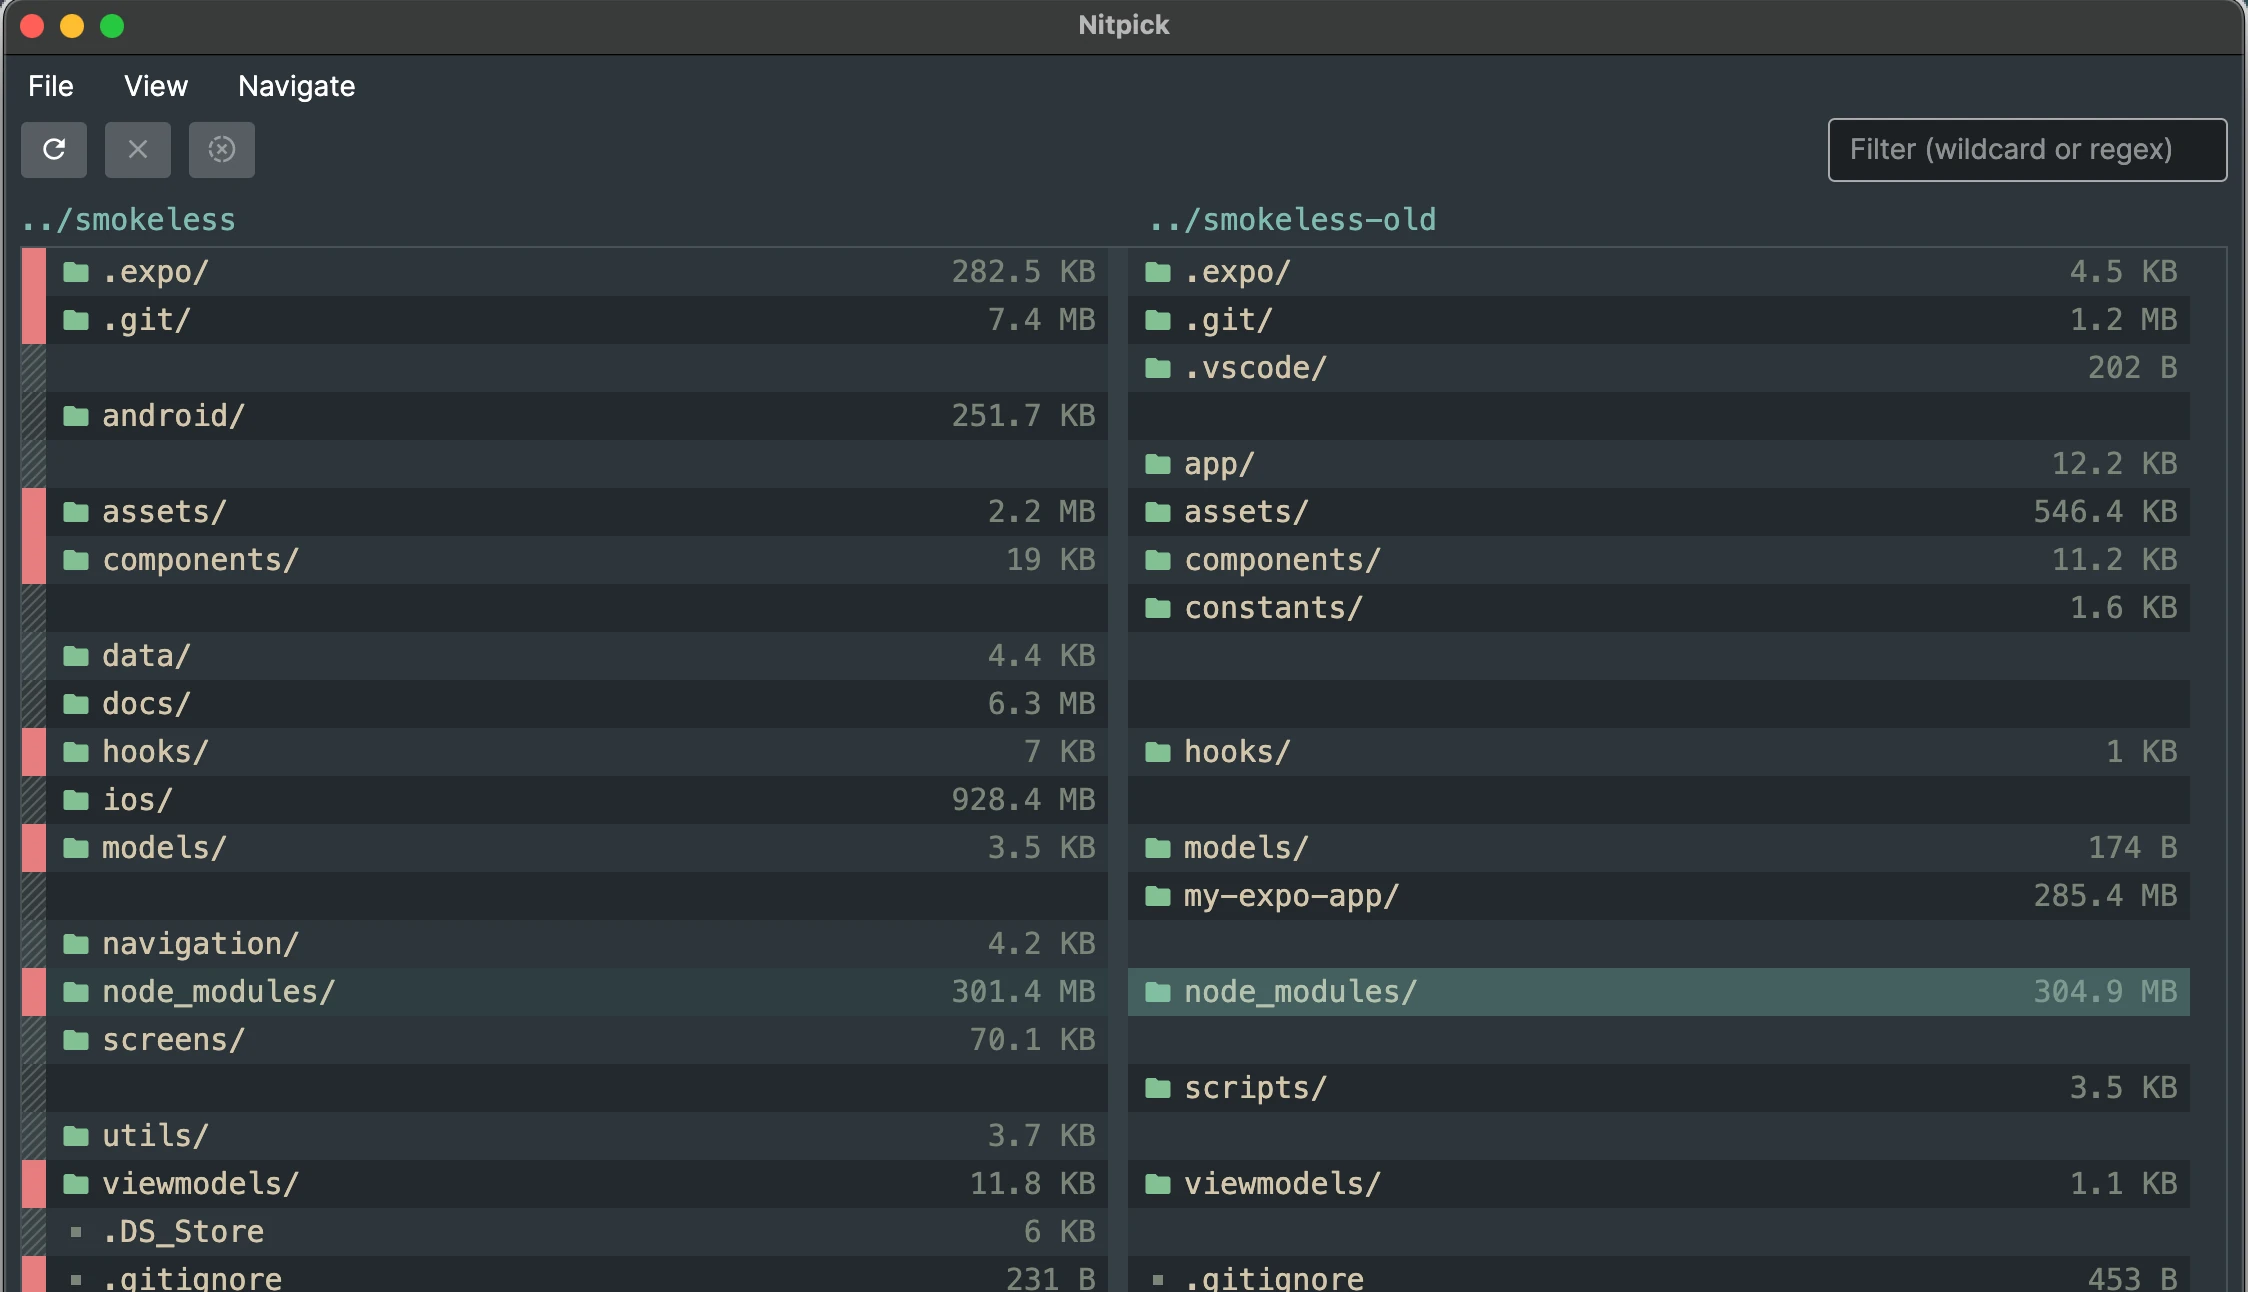The image size is (2248, 1292).
Task: Click folder icon of ios/ row
Action: pyautogui.click(x=76, y=800)
